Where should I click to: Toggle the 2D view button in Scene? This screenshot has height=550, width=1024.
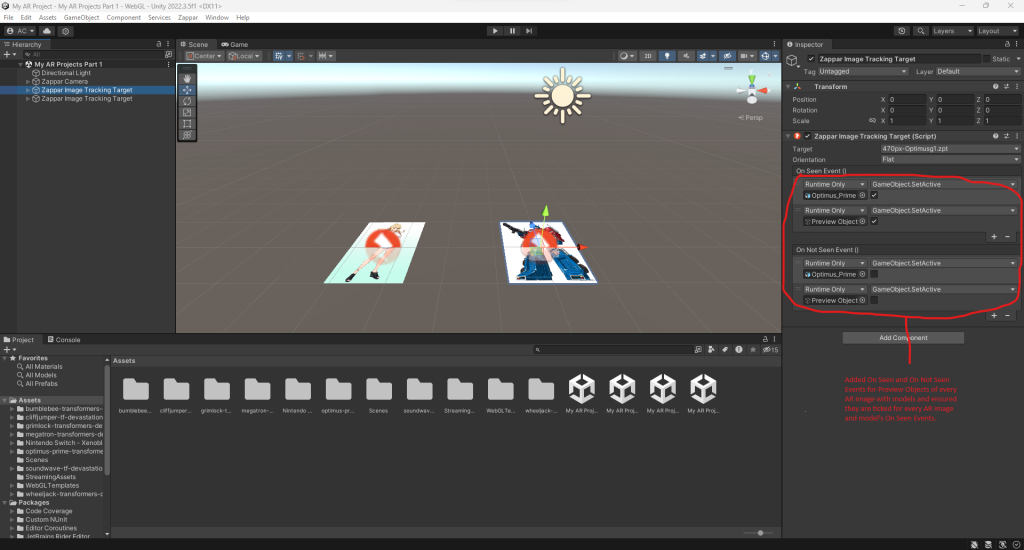tap(647, 56)
